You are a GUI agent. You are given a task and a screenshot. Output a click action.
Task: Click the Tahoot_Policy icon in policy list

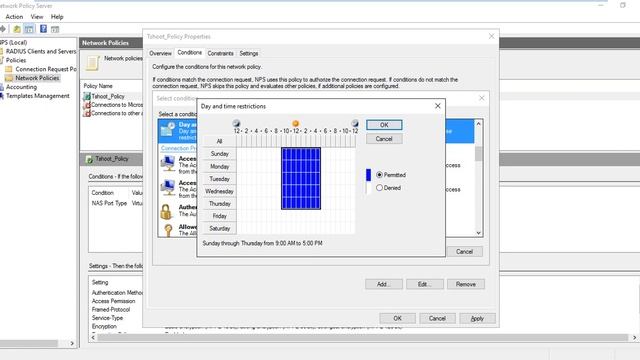pyautogui.click(x=87, y=96)
